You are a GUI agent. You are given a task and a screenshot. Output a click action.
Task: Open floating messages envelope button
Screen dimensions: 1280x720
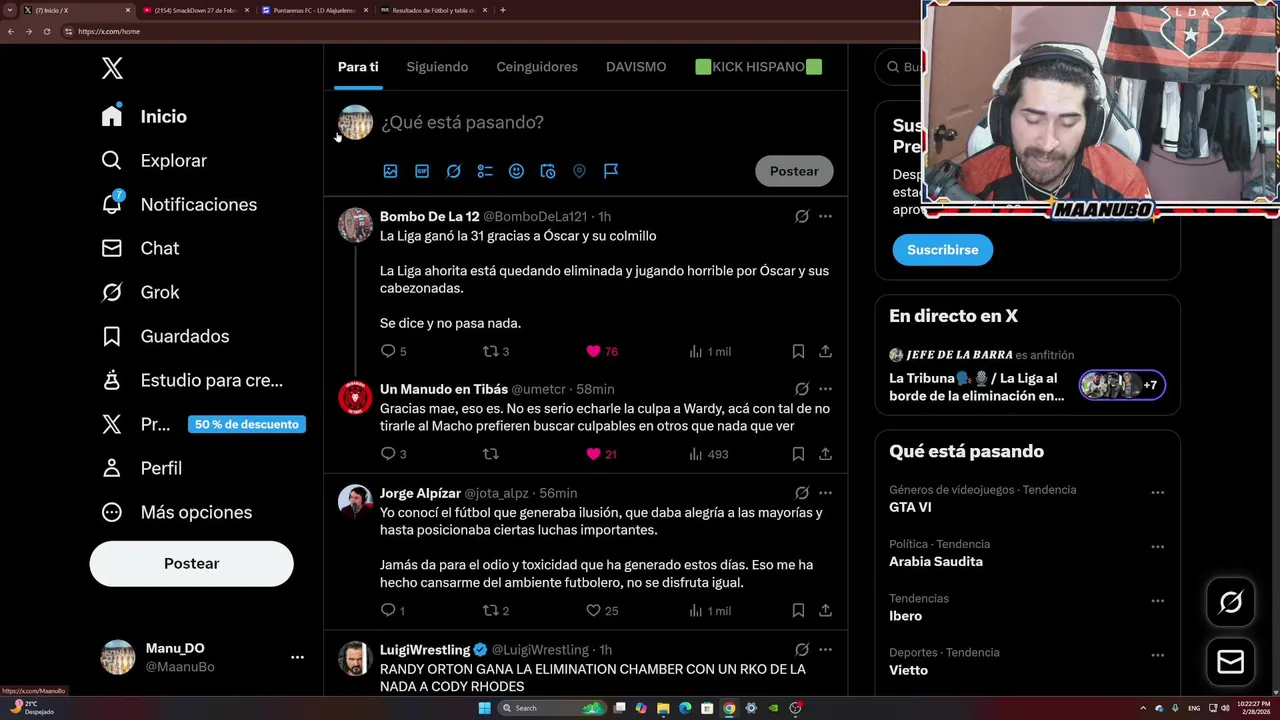(1230, 662)
